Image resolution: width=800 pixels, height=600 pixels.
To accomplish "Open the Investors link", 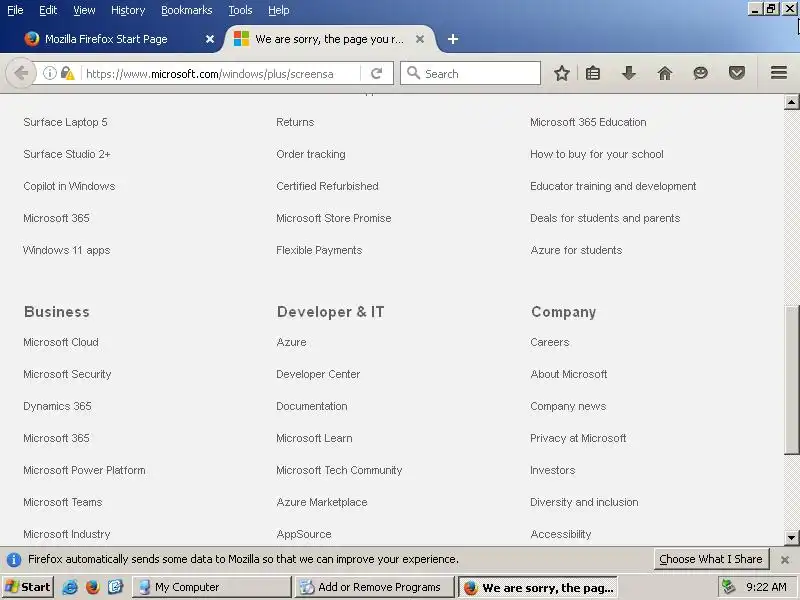I will 553,470.
